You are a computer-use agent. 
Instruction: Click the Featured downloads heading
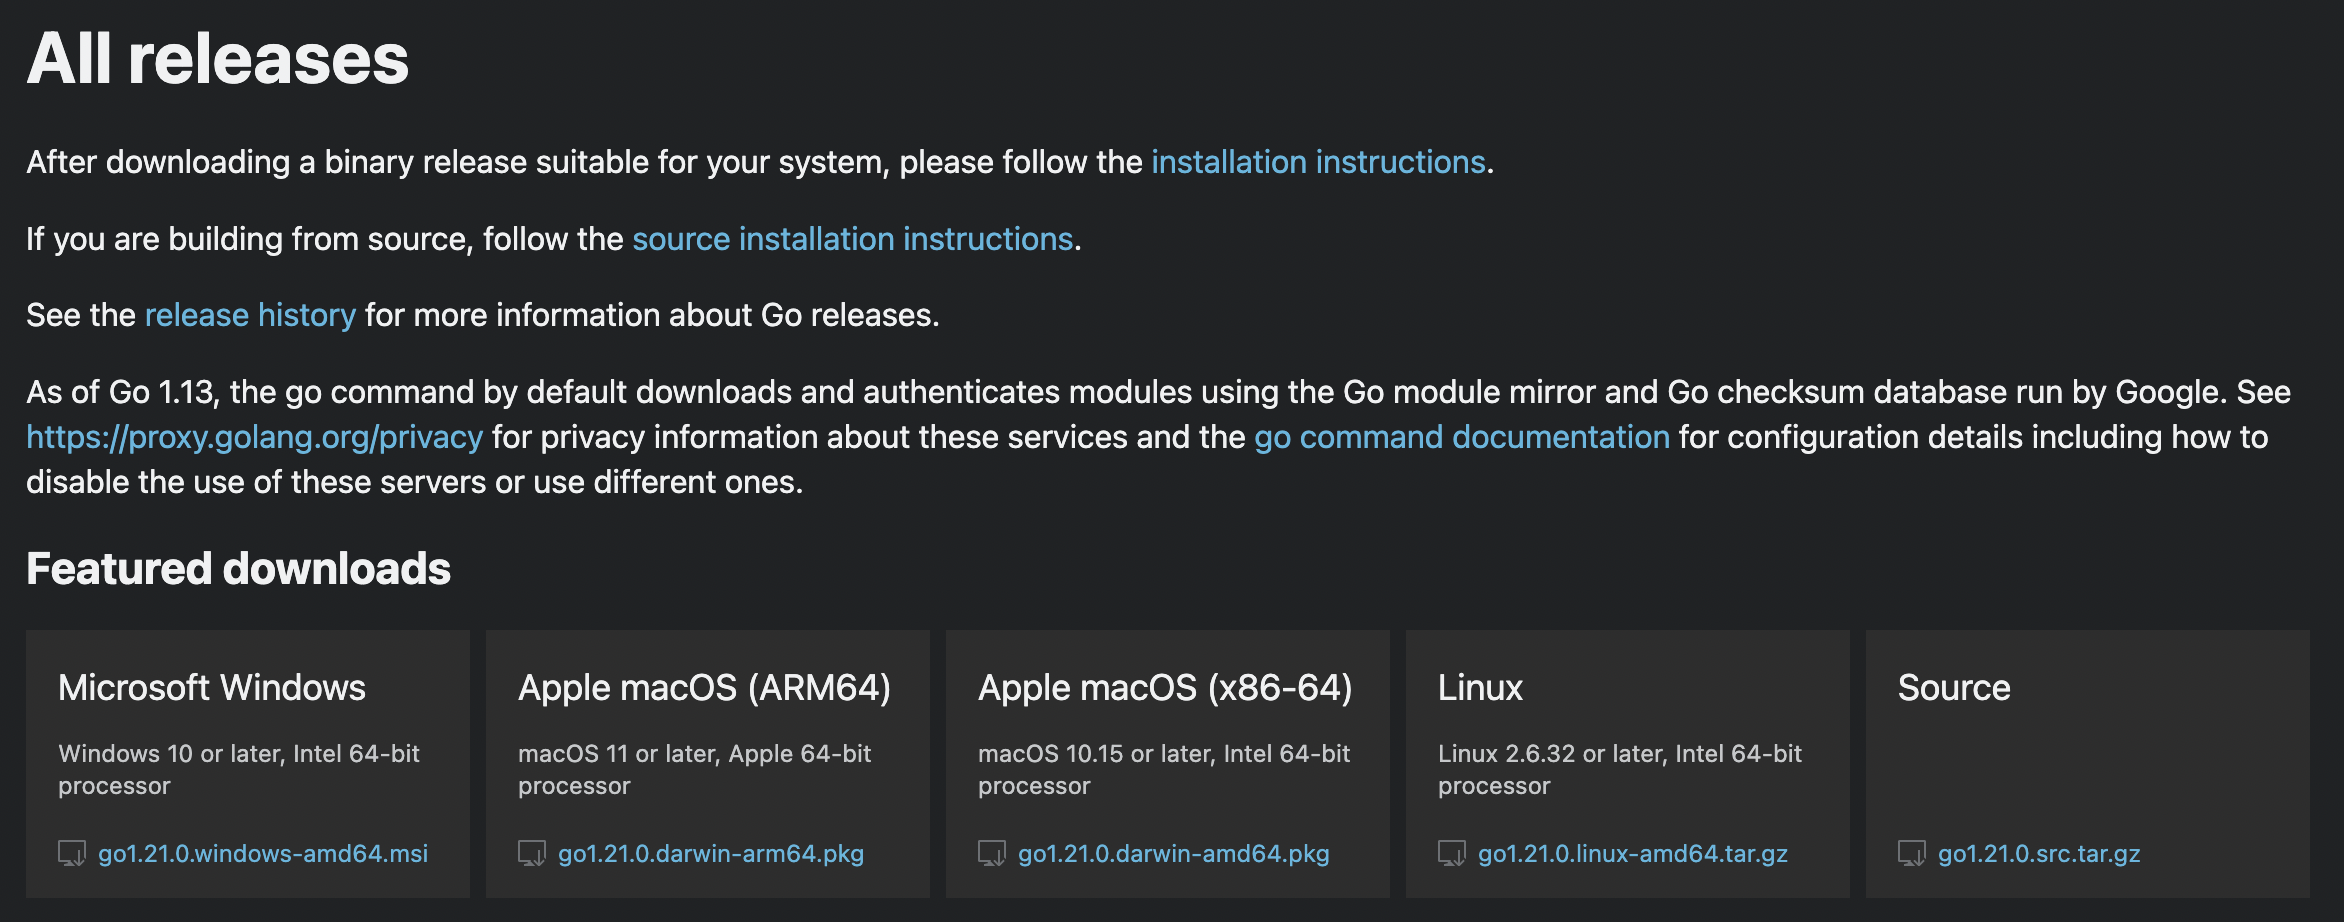point(238,568)
